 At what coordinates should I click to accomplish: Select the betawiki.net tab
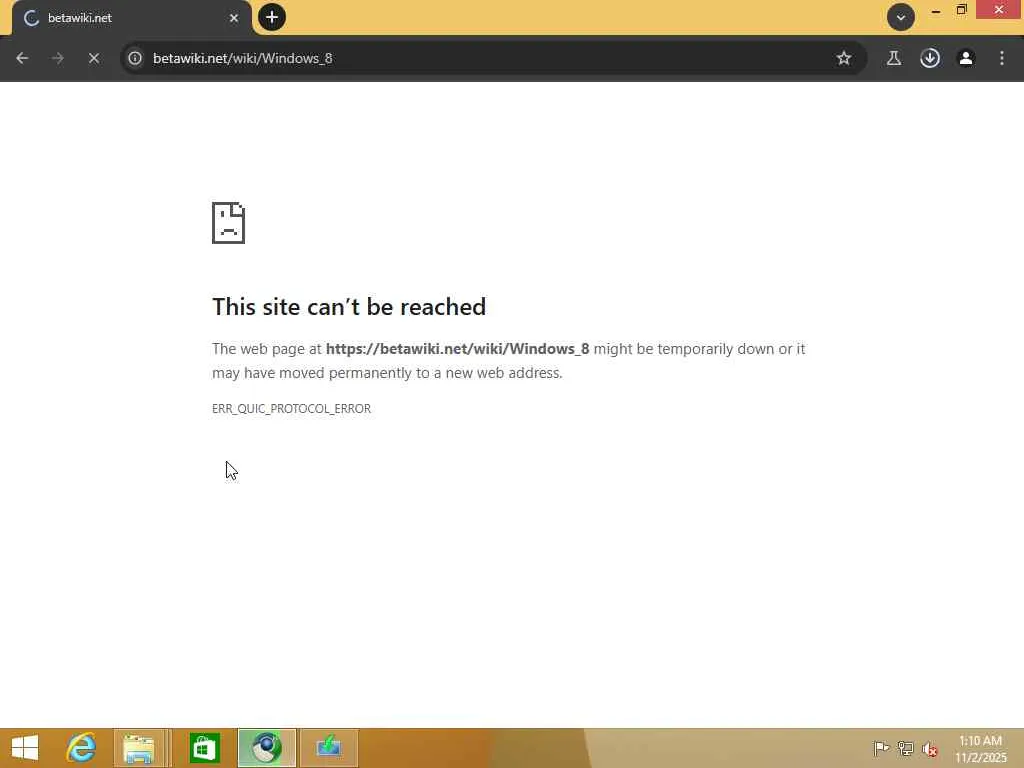coord(131,18)
